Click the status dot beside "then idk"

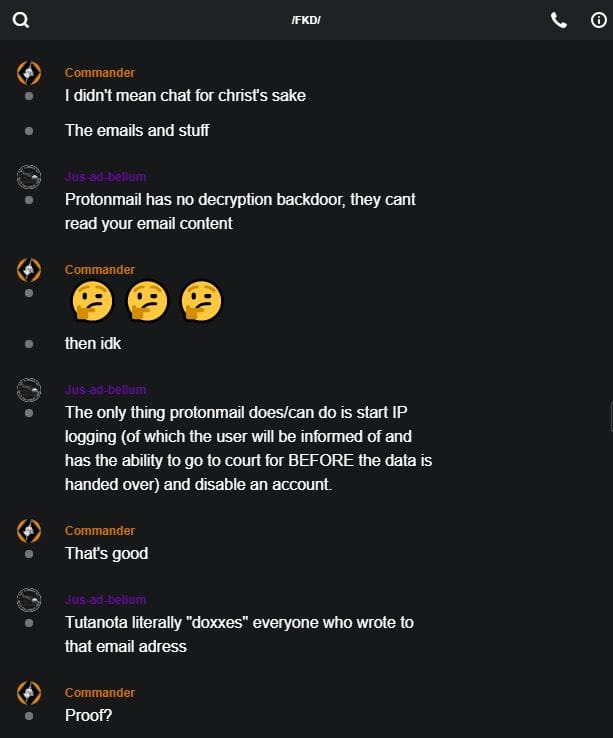[x=29, y=343]
